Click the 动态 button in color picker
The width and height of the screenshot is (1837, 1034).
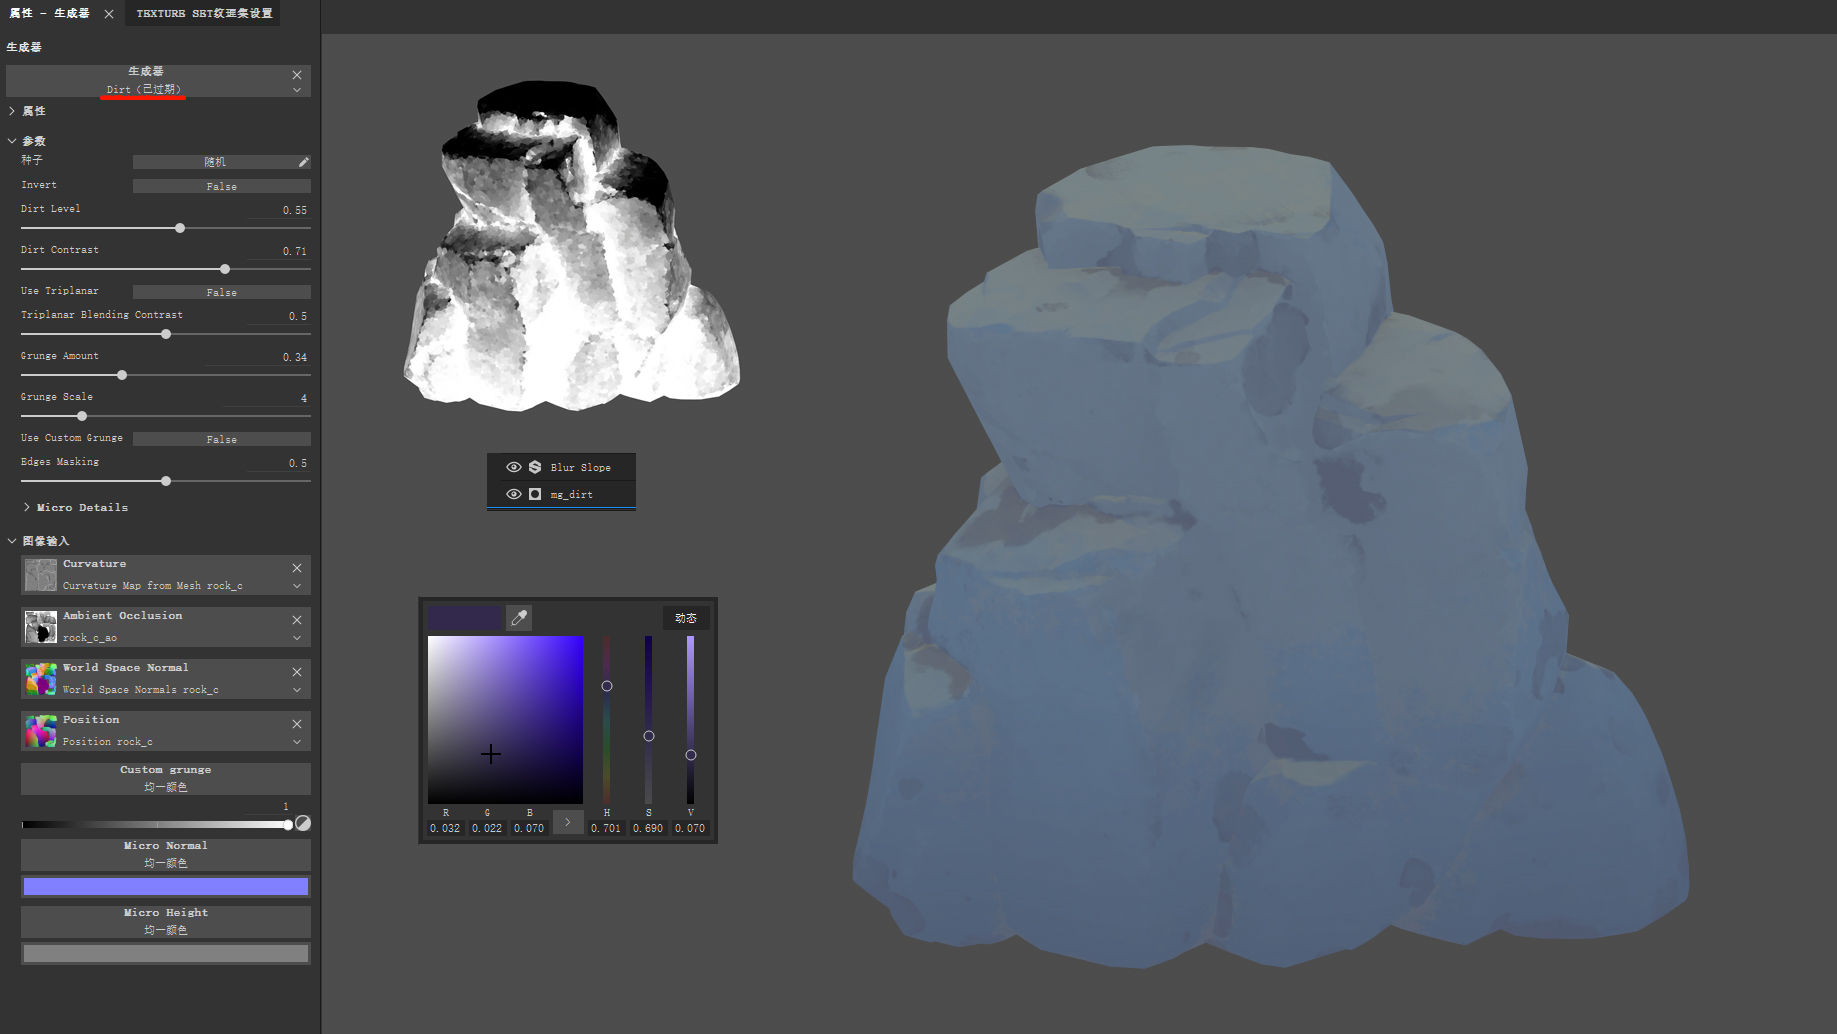coord(686,618)
